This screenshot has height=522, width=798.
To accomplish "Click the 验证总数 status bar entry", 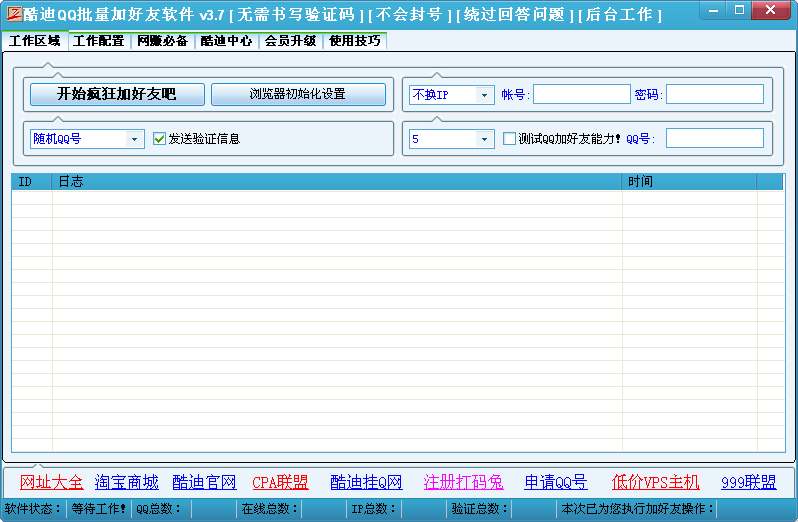I will point(479,509).
